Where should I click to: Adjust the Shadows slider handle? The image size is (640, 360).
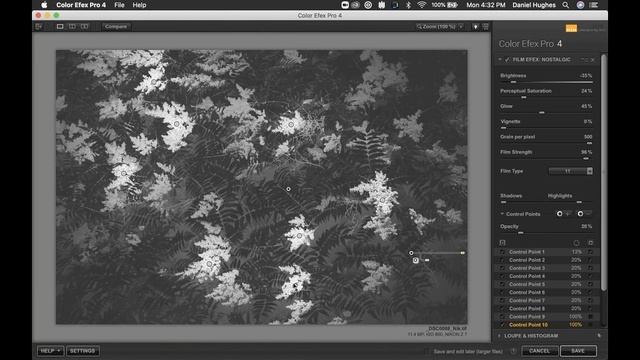tap(503, 202)
